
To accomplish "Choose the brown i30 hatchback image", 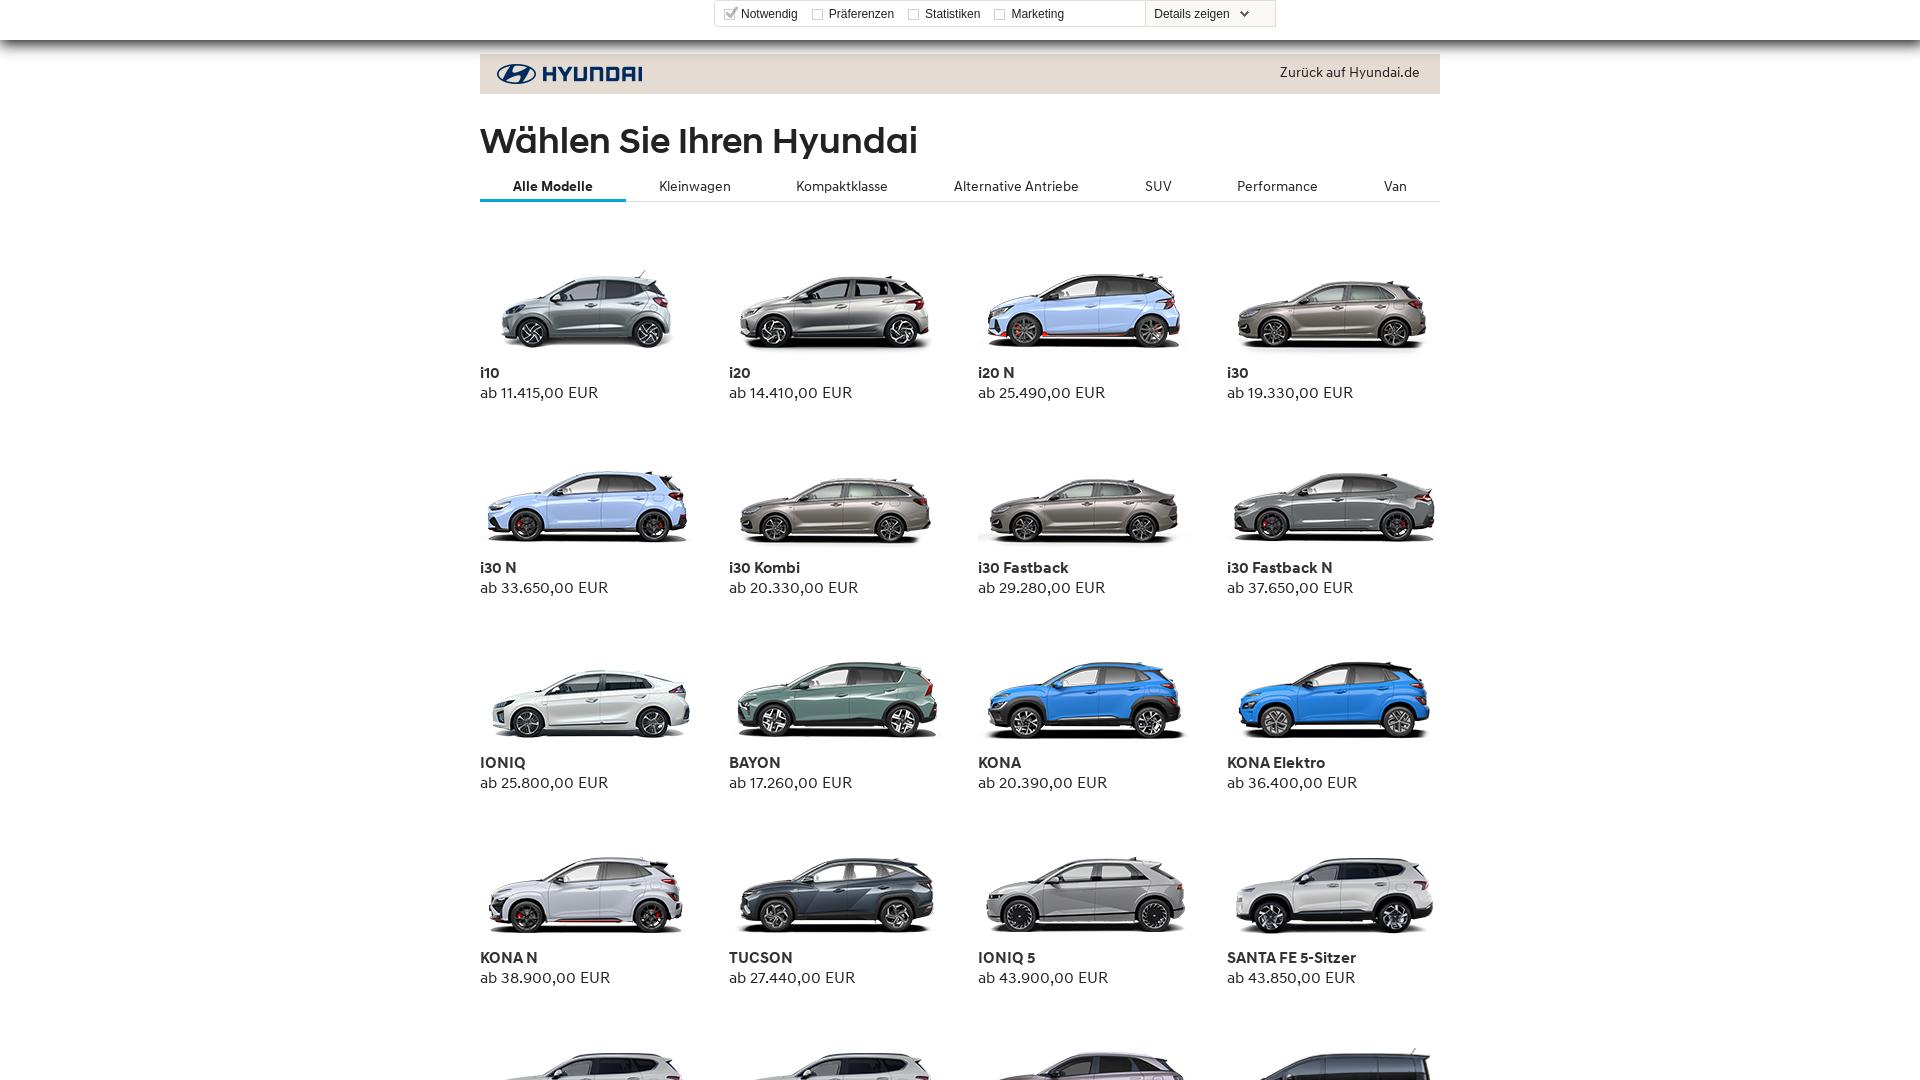I will tap(1332, 314).
